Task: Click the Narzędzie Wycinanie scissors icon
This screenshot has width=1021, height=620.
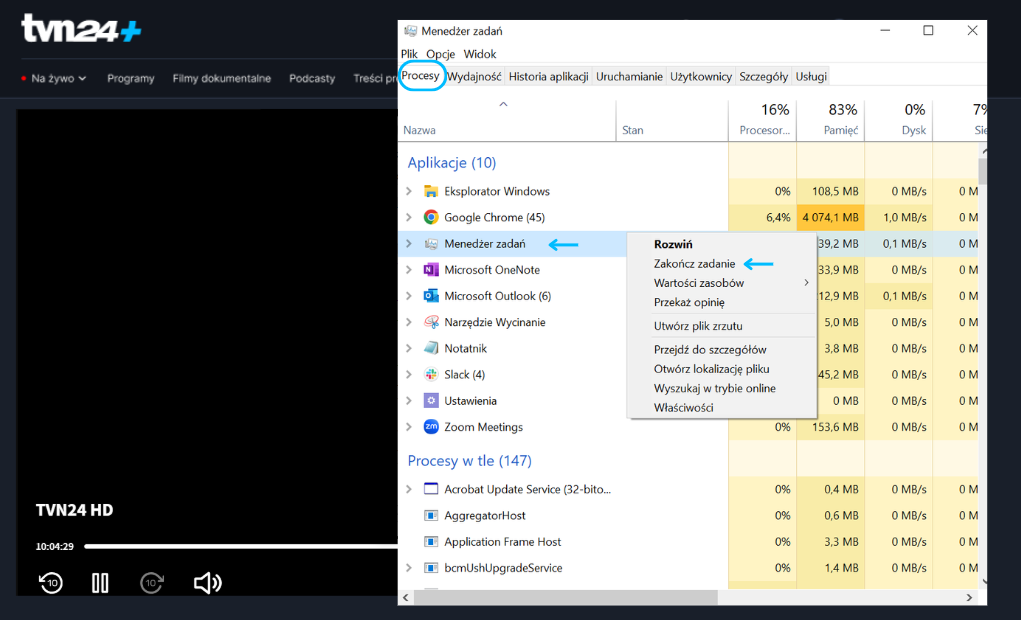Action: [431, 322]
